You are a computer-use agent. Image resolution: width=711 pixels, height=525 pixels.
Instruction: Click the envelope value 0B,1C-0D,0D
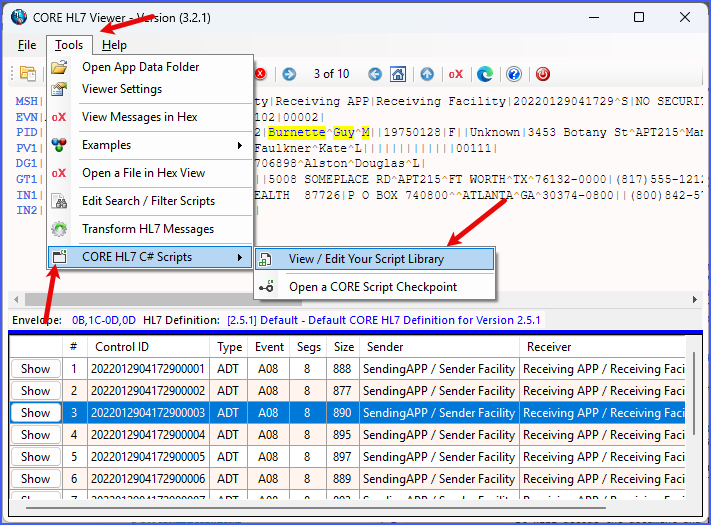click(x=103, y=320)
